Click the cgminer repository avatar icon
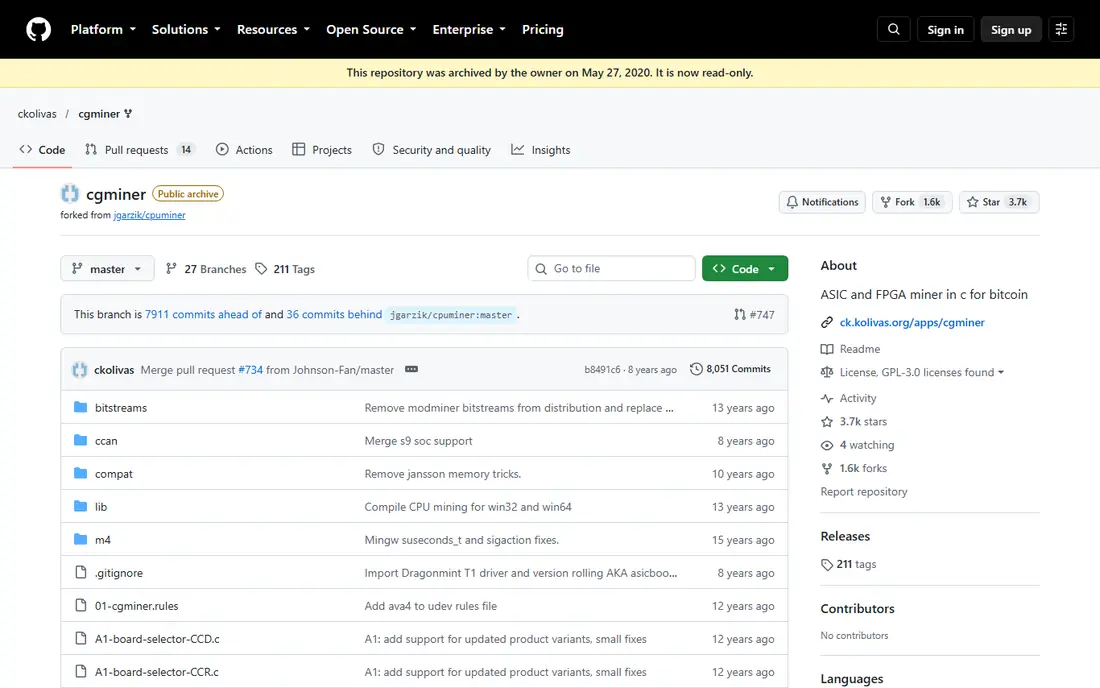Screen dimensions: 1100x688 (x=70, y=194)
